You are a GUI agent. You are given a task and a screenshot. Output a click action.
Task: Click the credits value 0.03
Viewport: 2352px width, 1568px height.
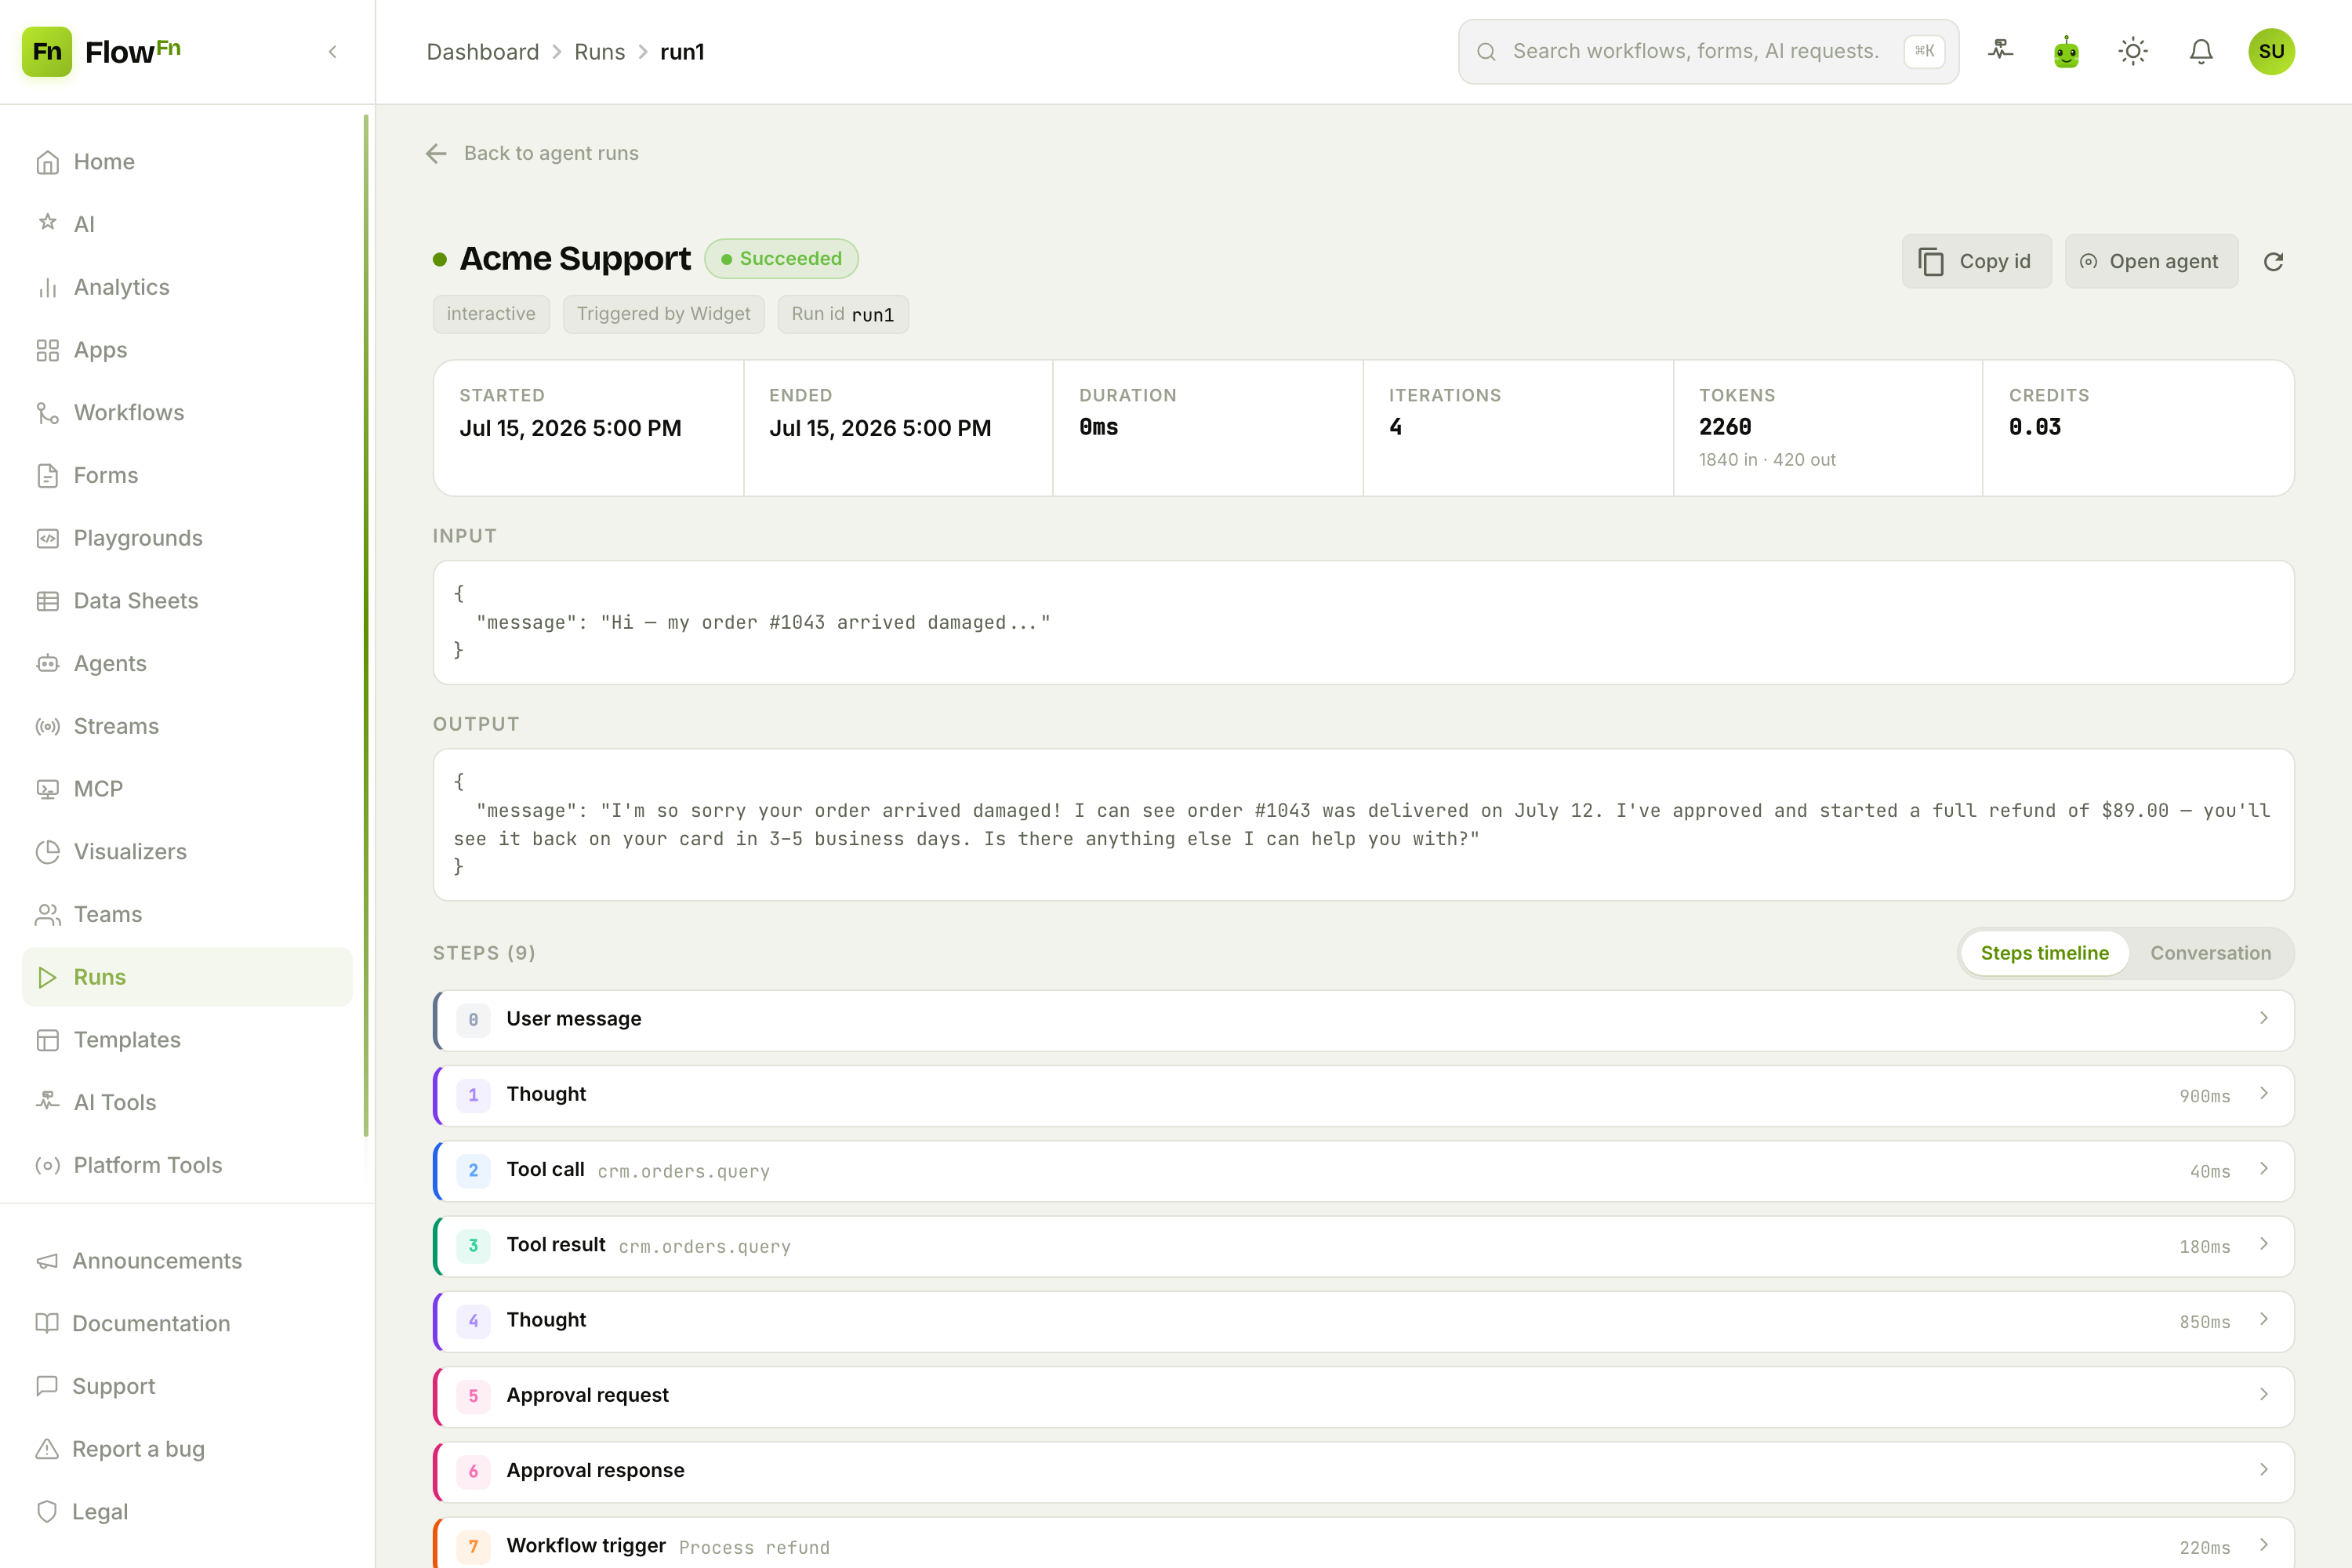point(2035,427)
